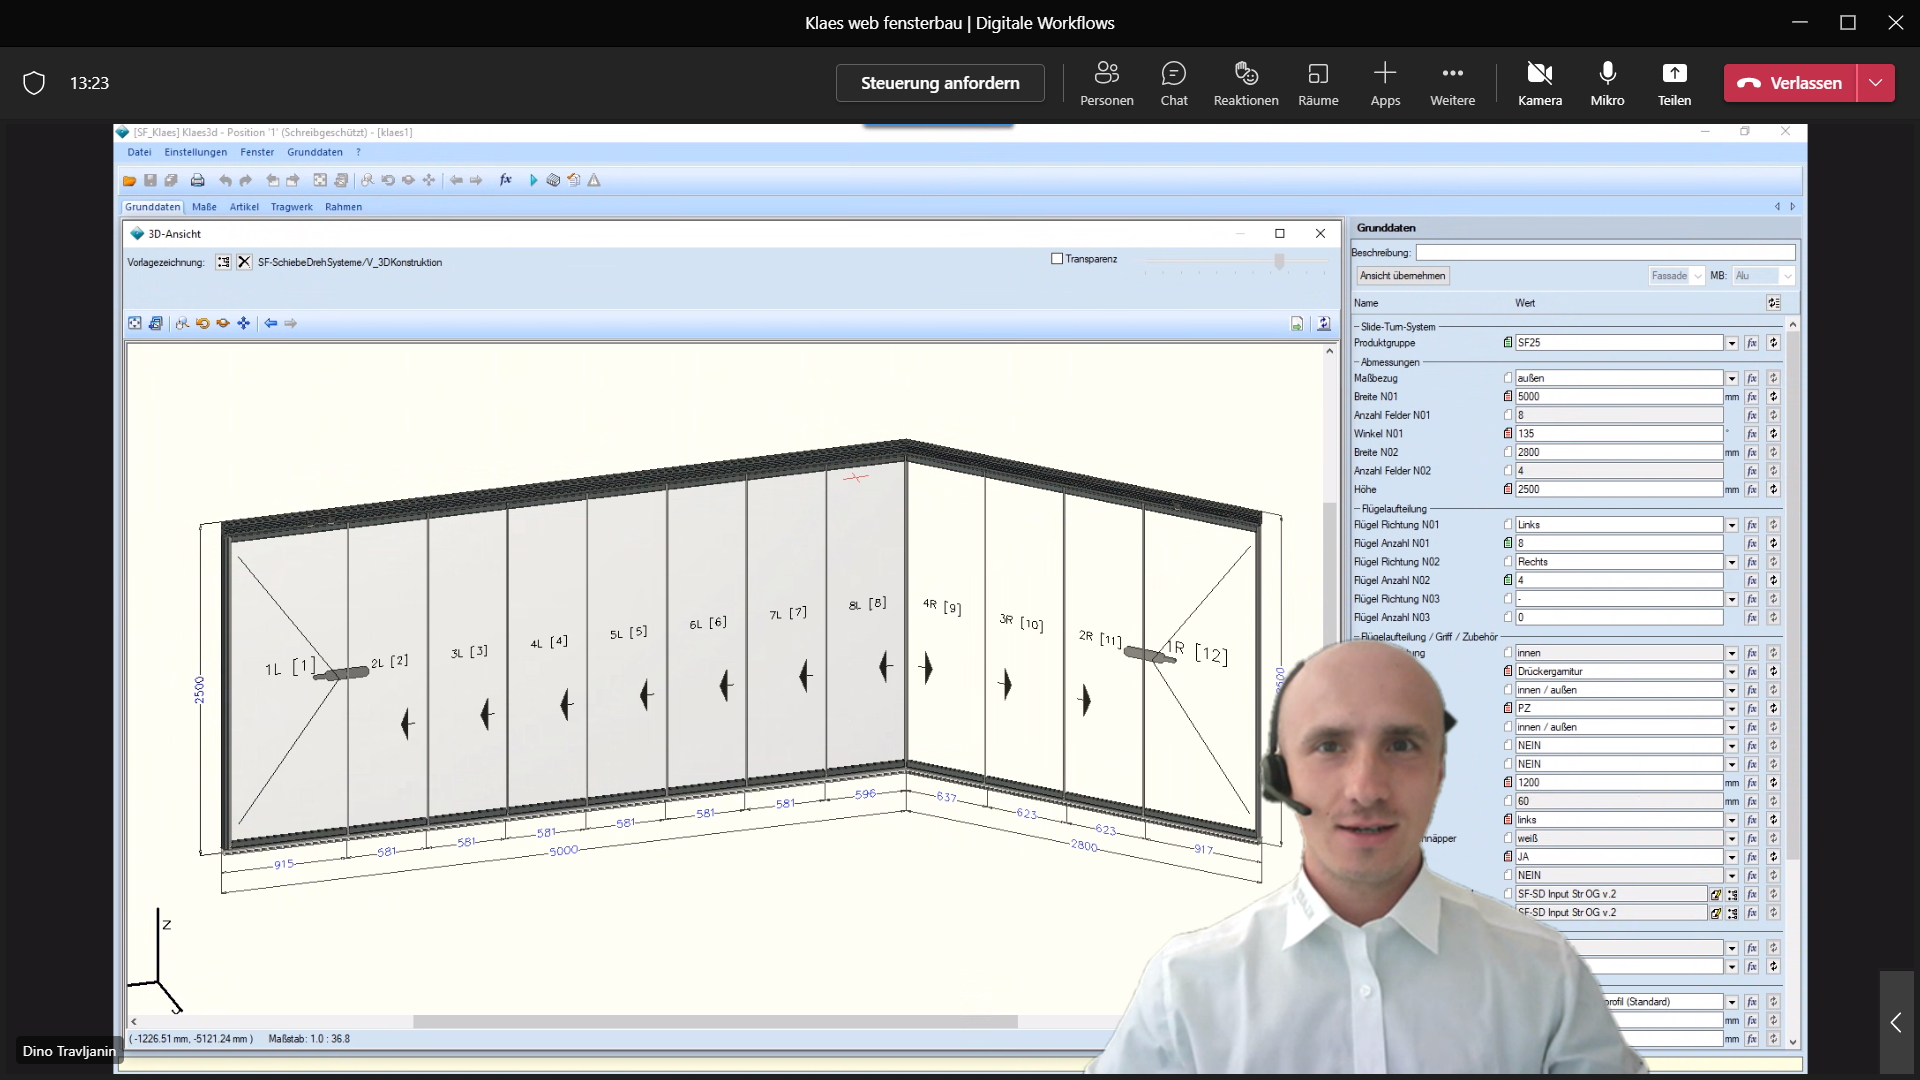Open the Produktgruppe SF25 dropdown

click(x=1732, y=343)
